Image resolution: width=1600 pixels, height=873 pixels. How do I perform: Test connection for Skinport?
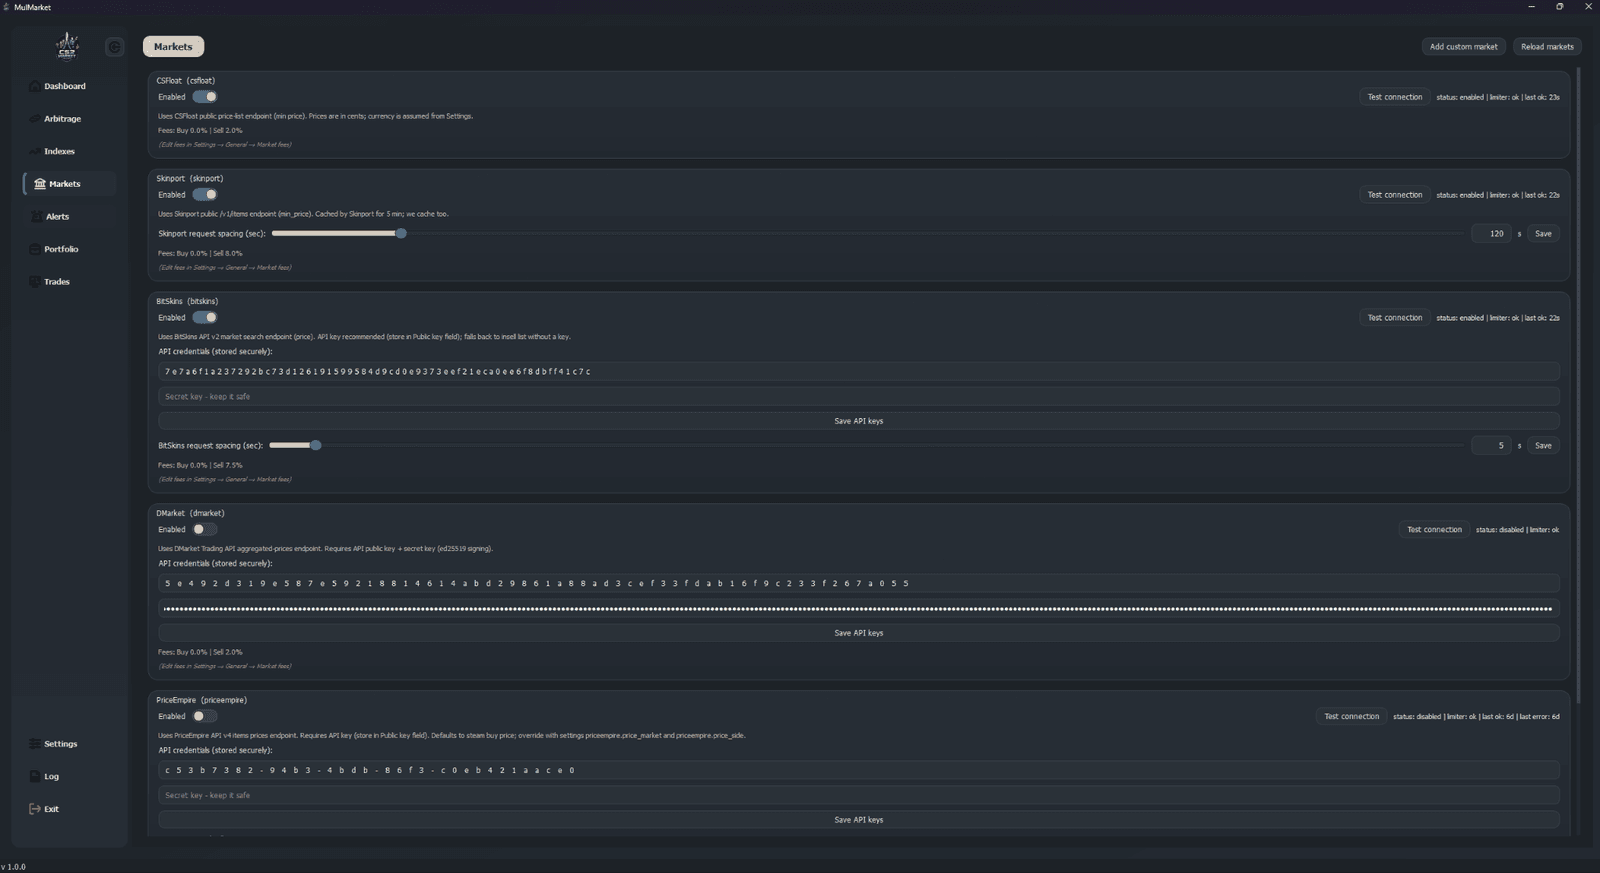pos(1394,195)
